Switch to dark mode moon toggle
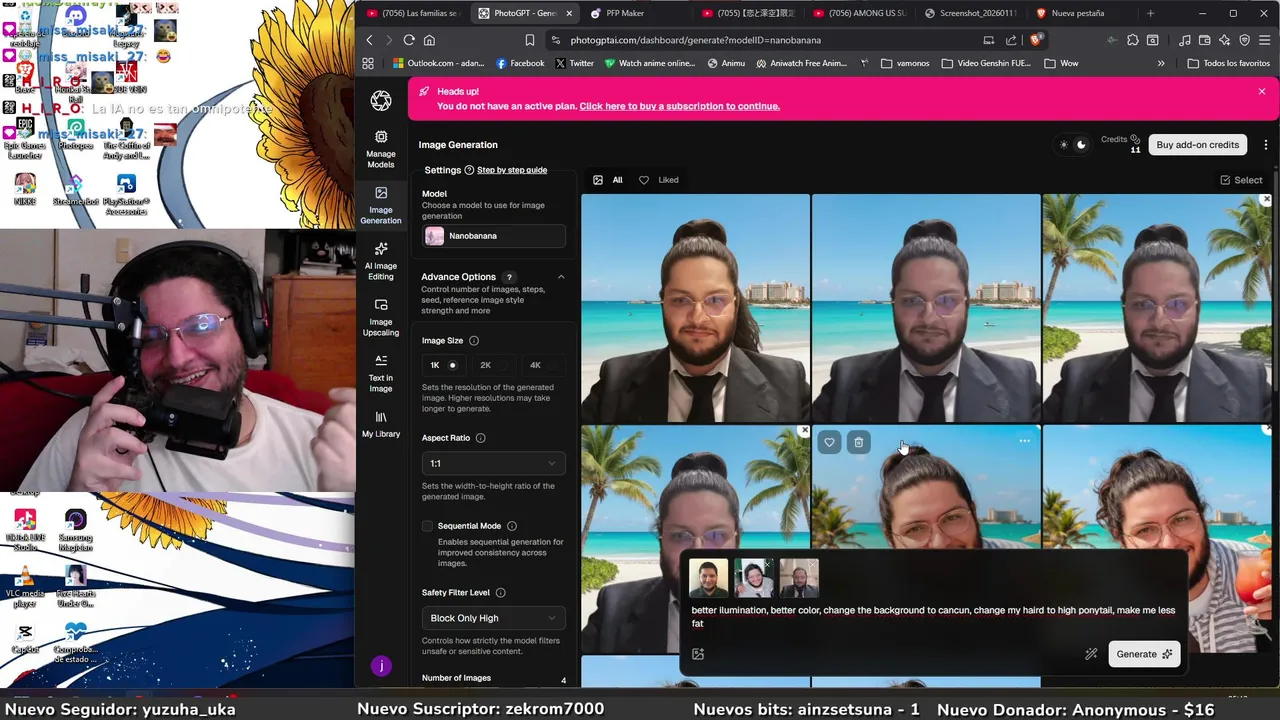1280x720 pixels. tap(1081, 145)
